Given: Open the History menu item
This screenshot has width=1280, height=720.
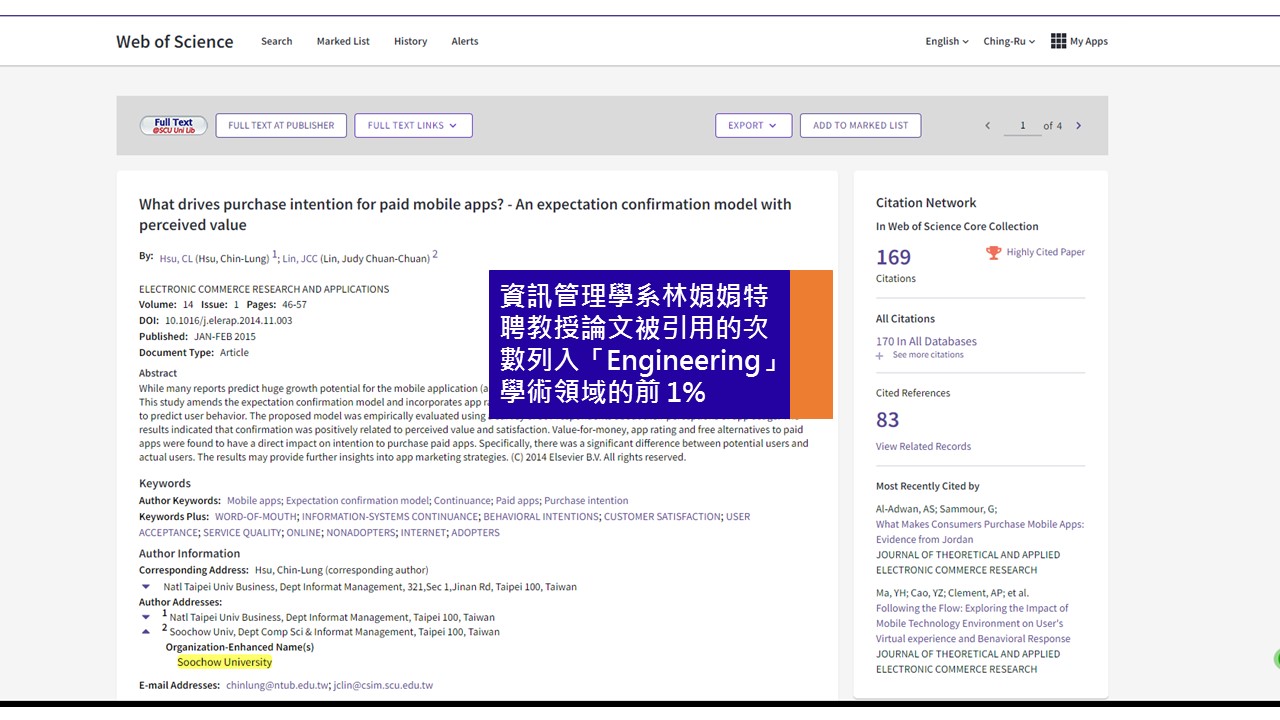Looking at the screenshot, I should pos(410,41).
